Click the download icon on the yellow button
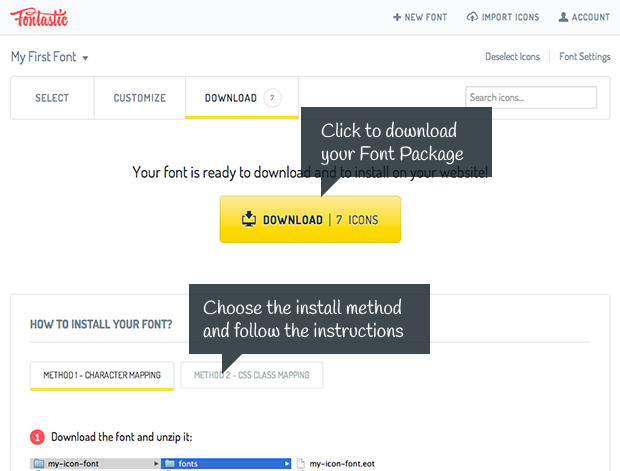 [x=249, y=219]
